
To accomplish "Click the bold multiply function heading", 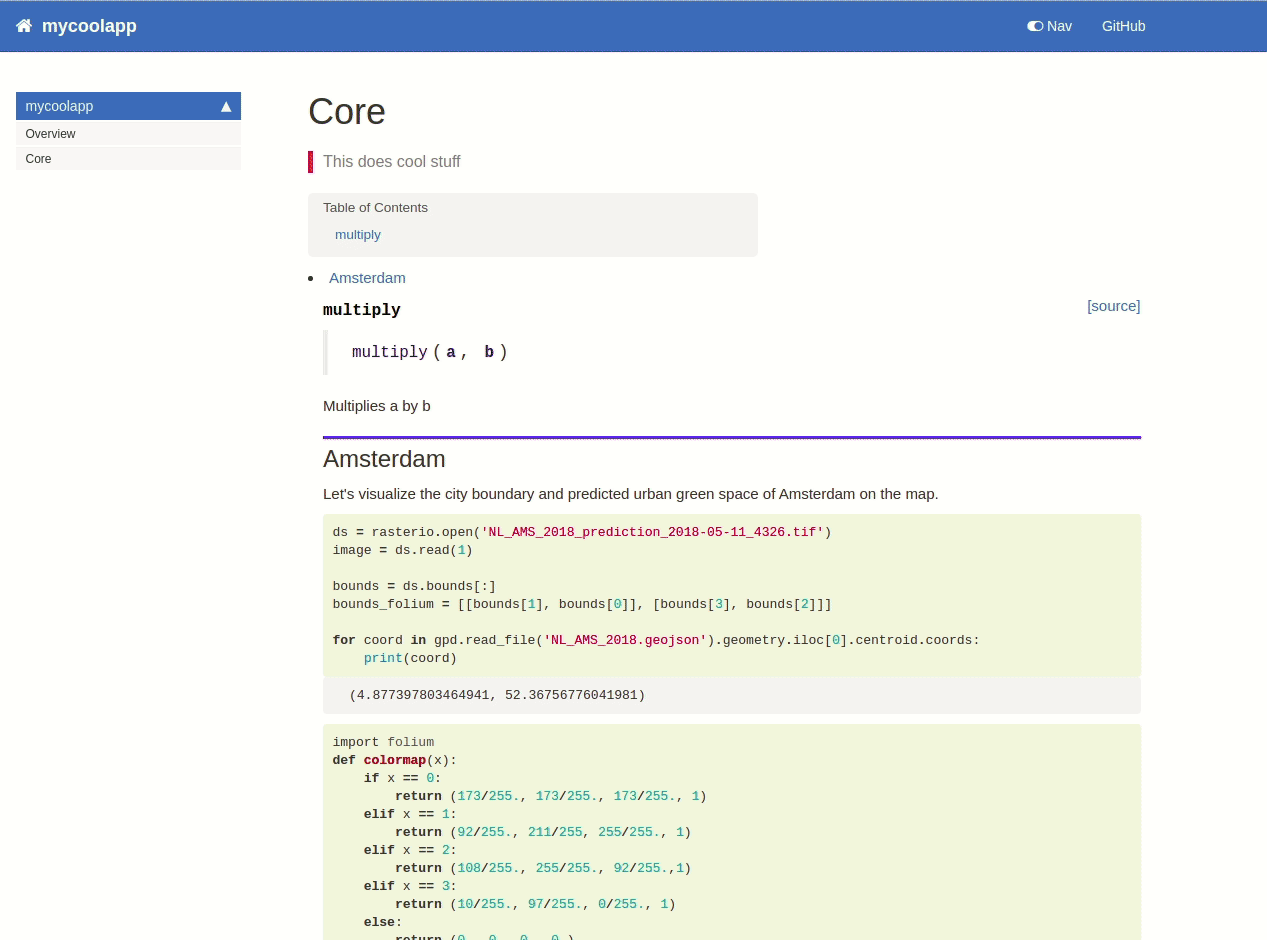I will pos(362,310).
